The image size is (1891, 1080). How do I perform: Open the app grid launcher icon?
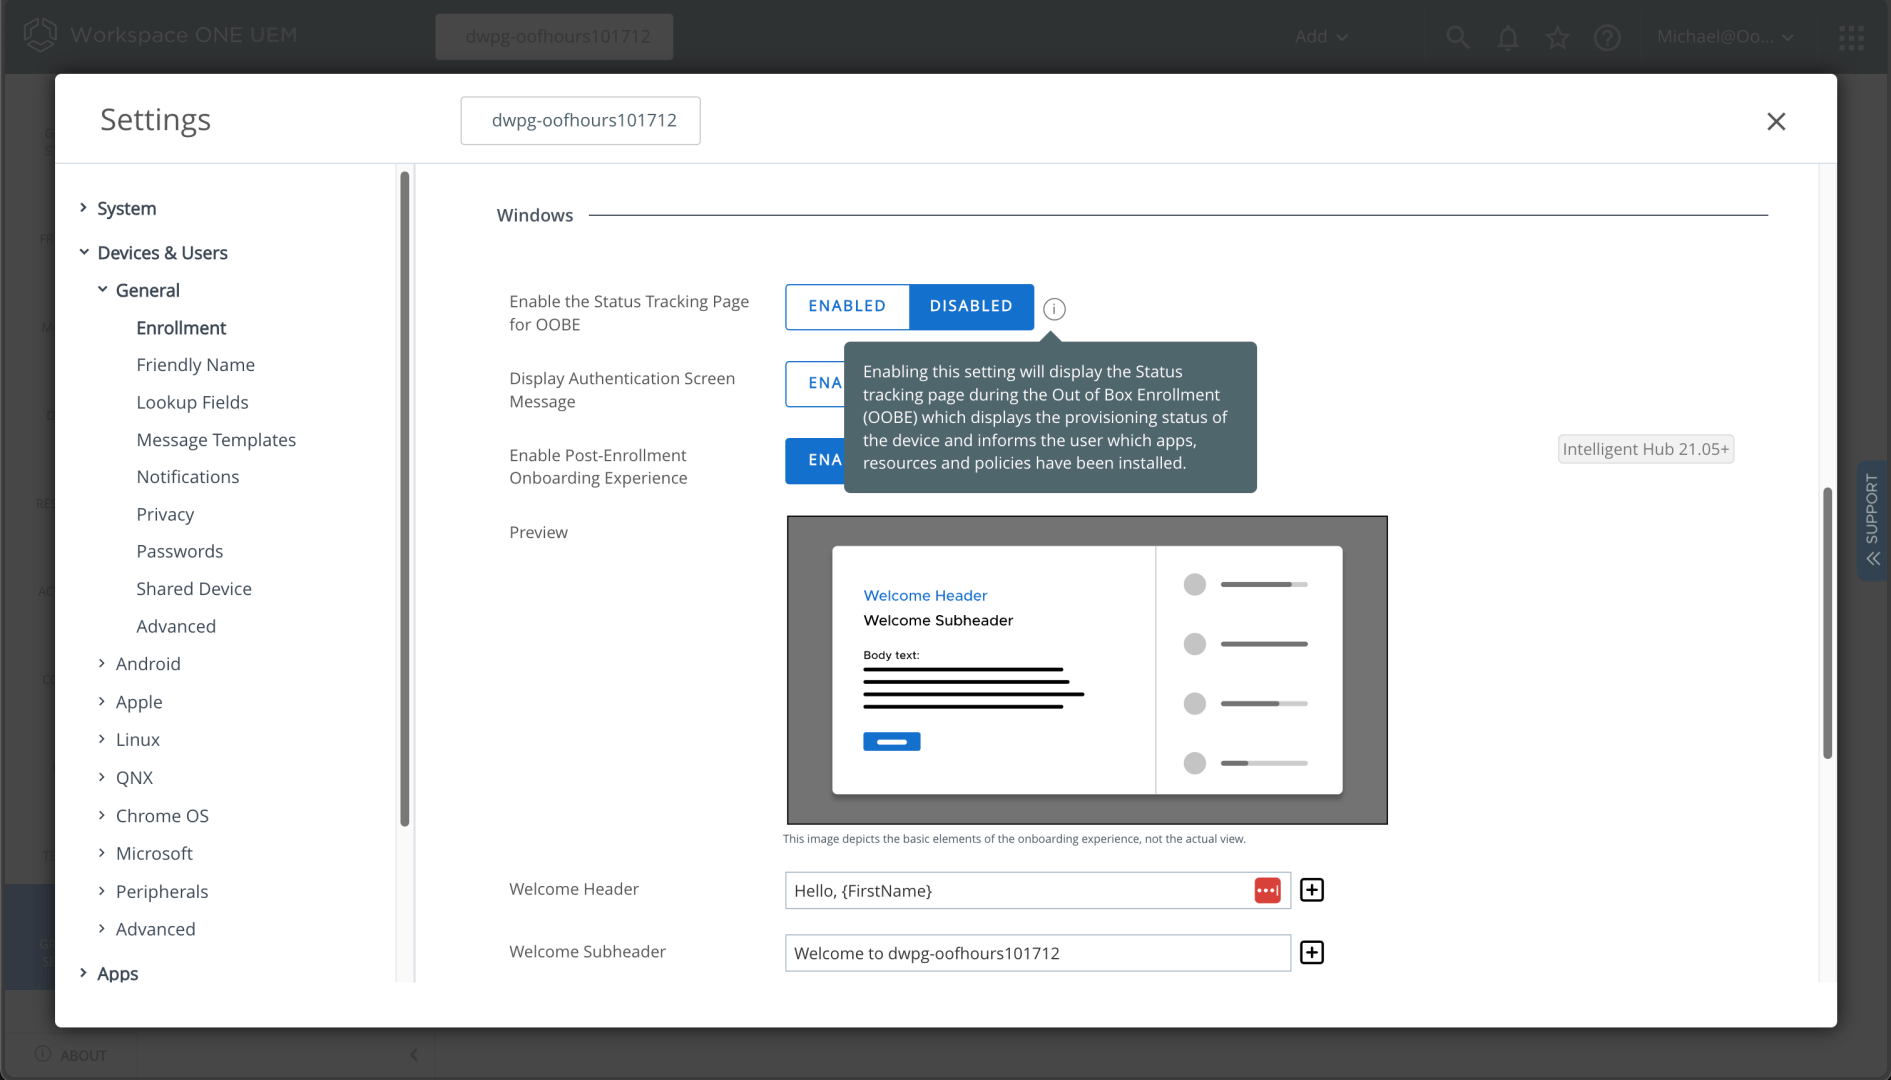(x=1851, y=37)
